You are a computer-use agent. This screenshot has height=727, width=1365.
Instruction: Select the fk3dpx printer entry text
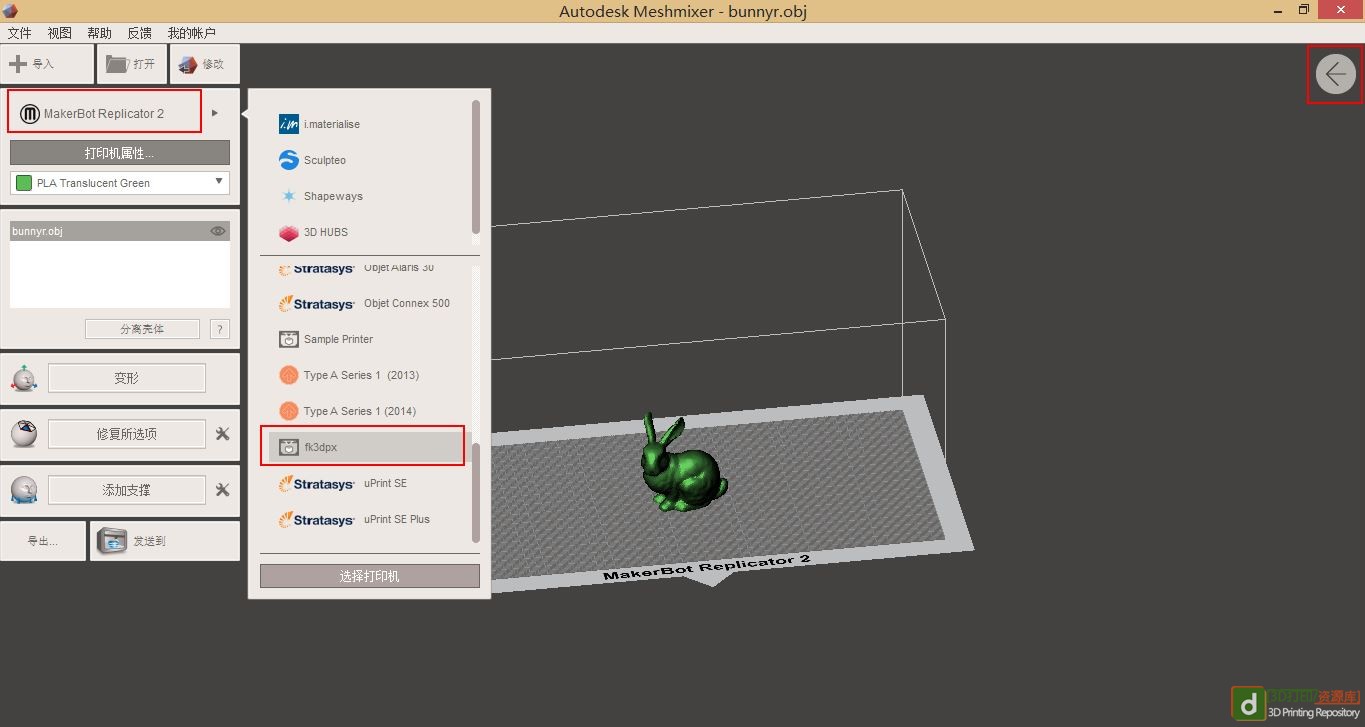point(320,447)
